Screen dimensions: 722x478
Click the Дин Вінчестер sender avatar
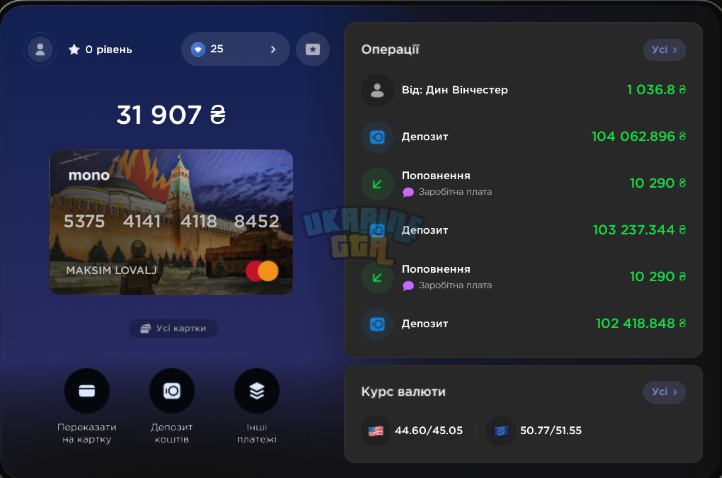(377, 90)
